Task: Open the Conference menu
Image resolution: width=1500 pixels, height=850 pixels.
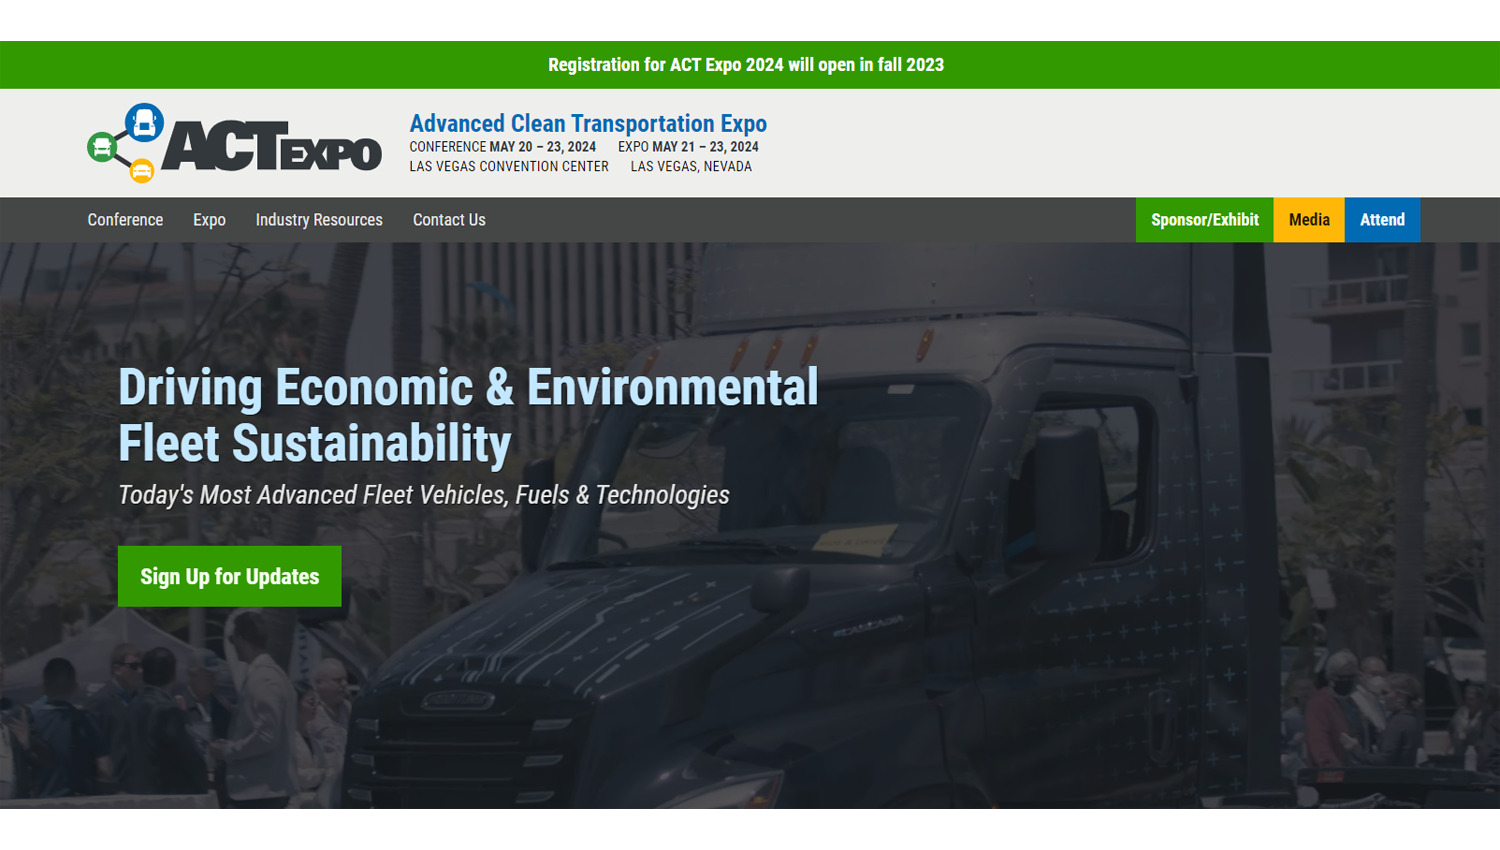Action: (x=125, y=220)
